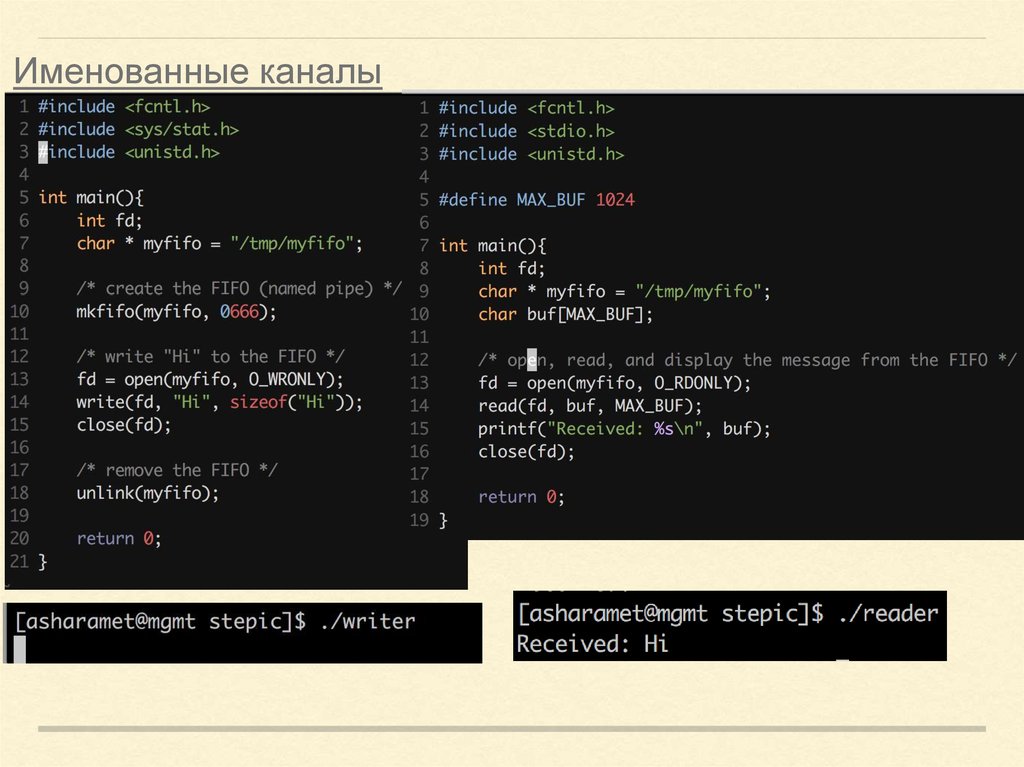Click the "Именованные каналы" slide title
The width and height of the screenshot is (1024, 767).
pyautogui.click(x=197, y=73)
